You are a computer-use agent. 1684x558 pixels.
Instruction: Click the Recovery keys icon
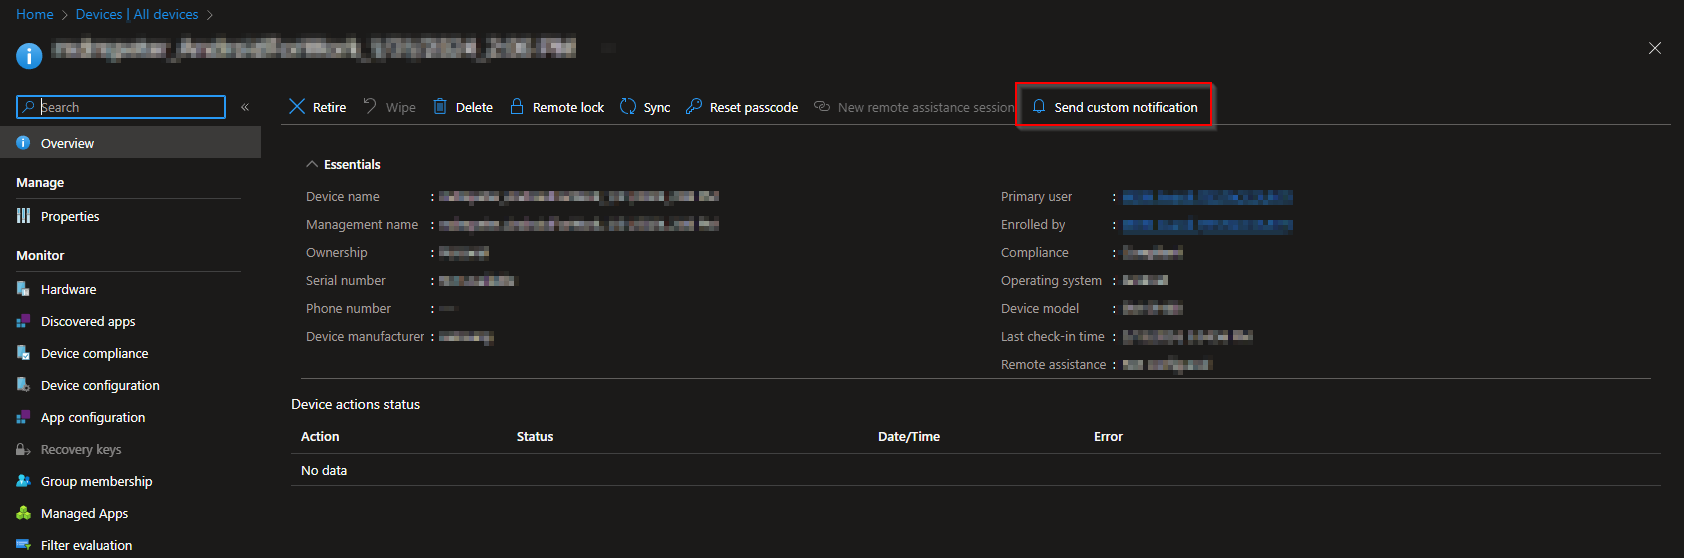point(23,449)
